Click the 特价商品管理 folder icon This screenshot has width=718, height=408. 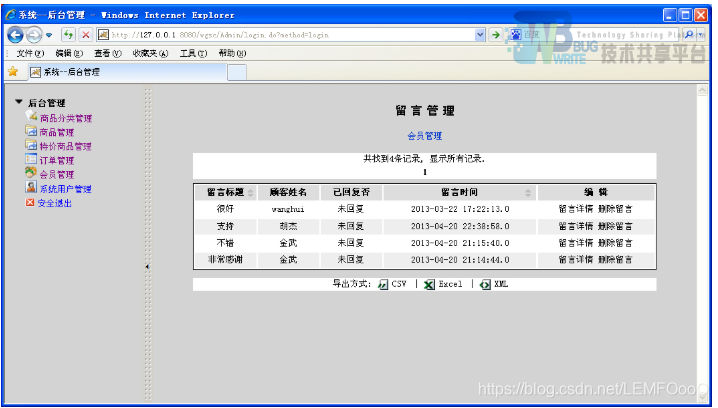31,145
